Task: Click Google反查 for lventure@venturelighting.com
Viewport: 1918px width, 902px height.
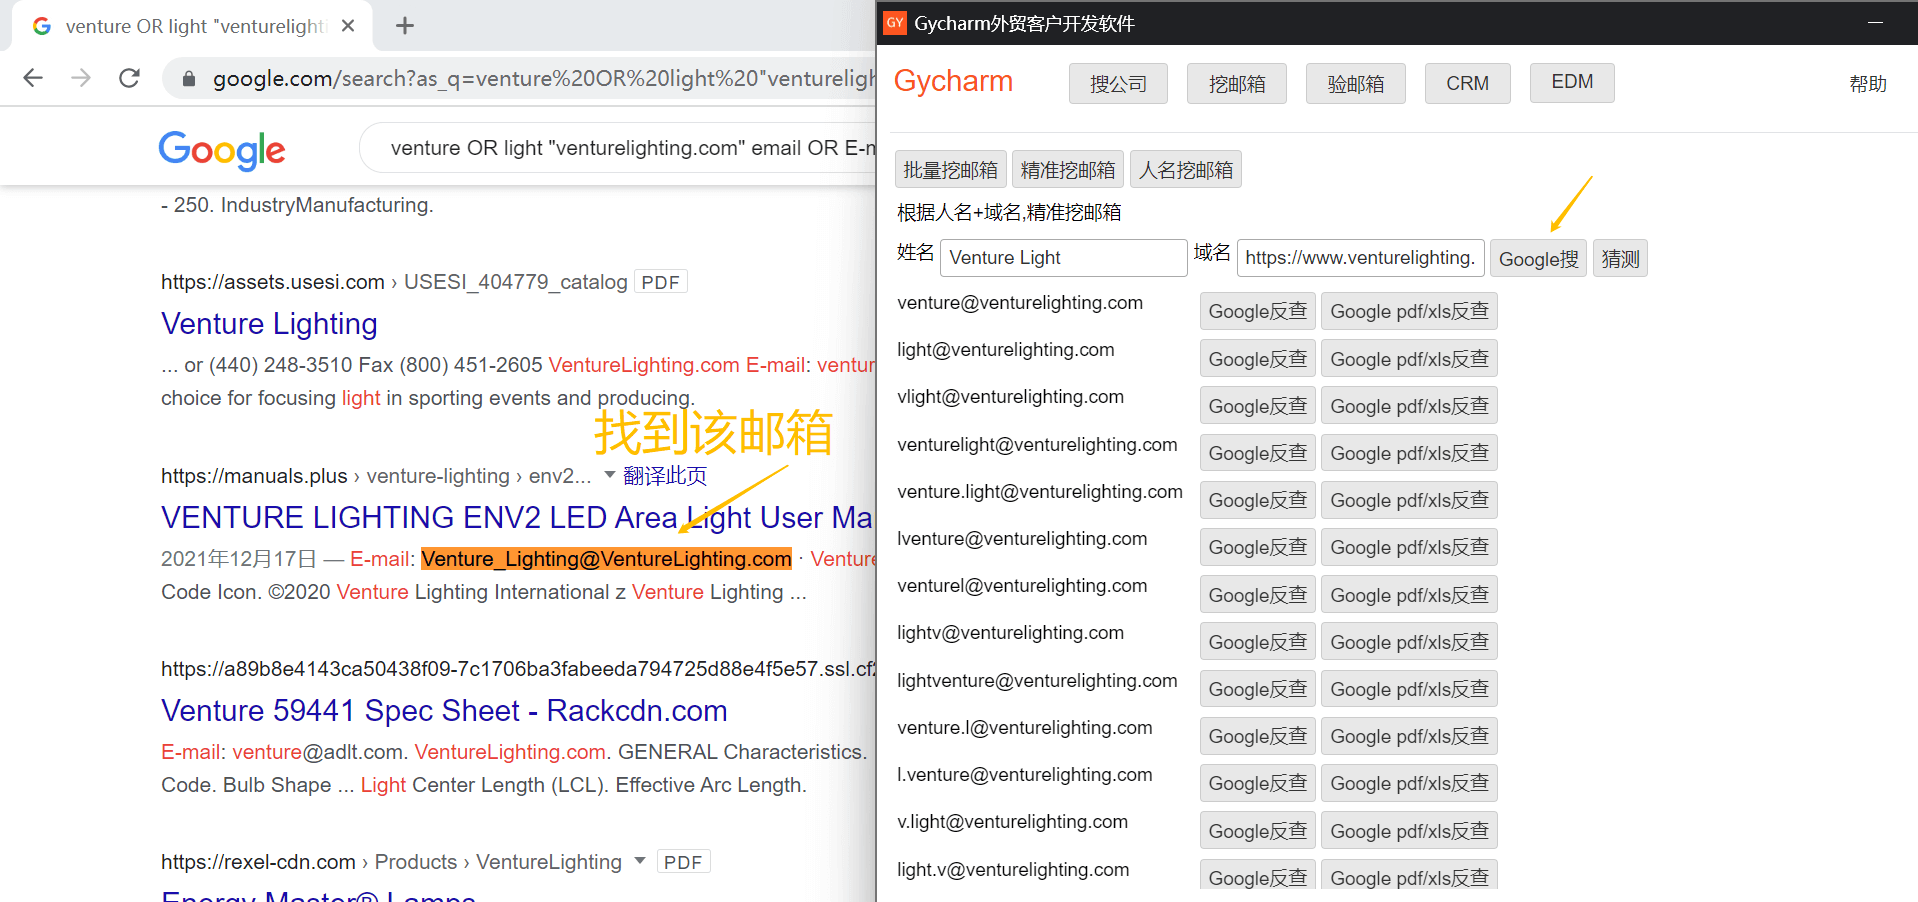Action: coord(1258,547)
